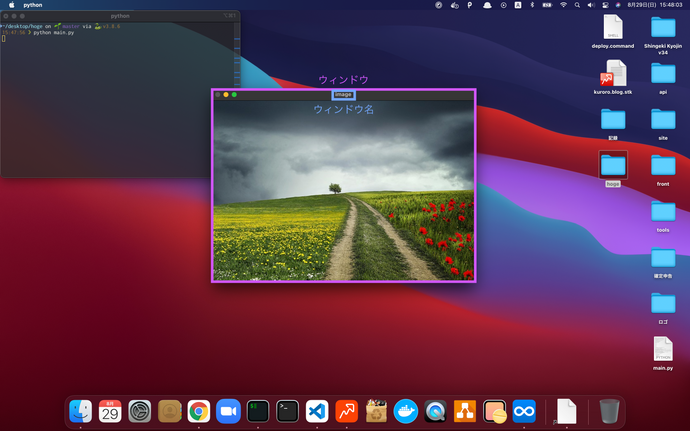Click the 'image' window title

pyautogui.click(x=343, y=95)
